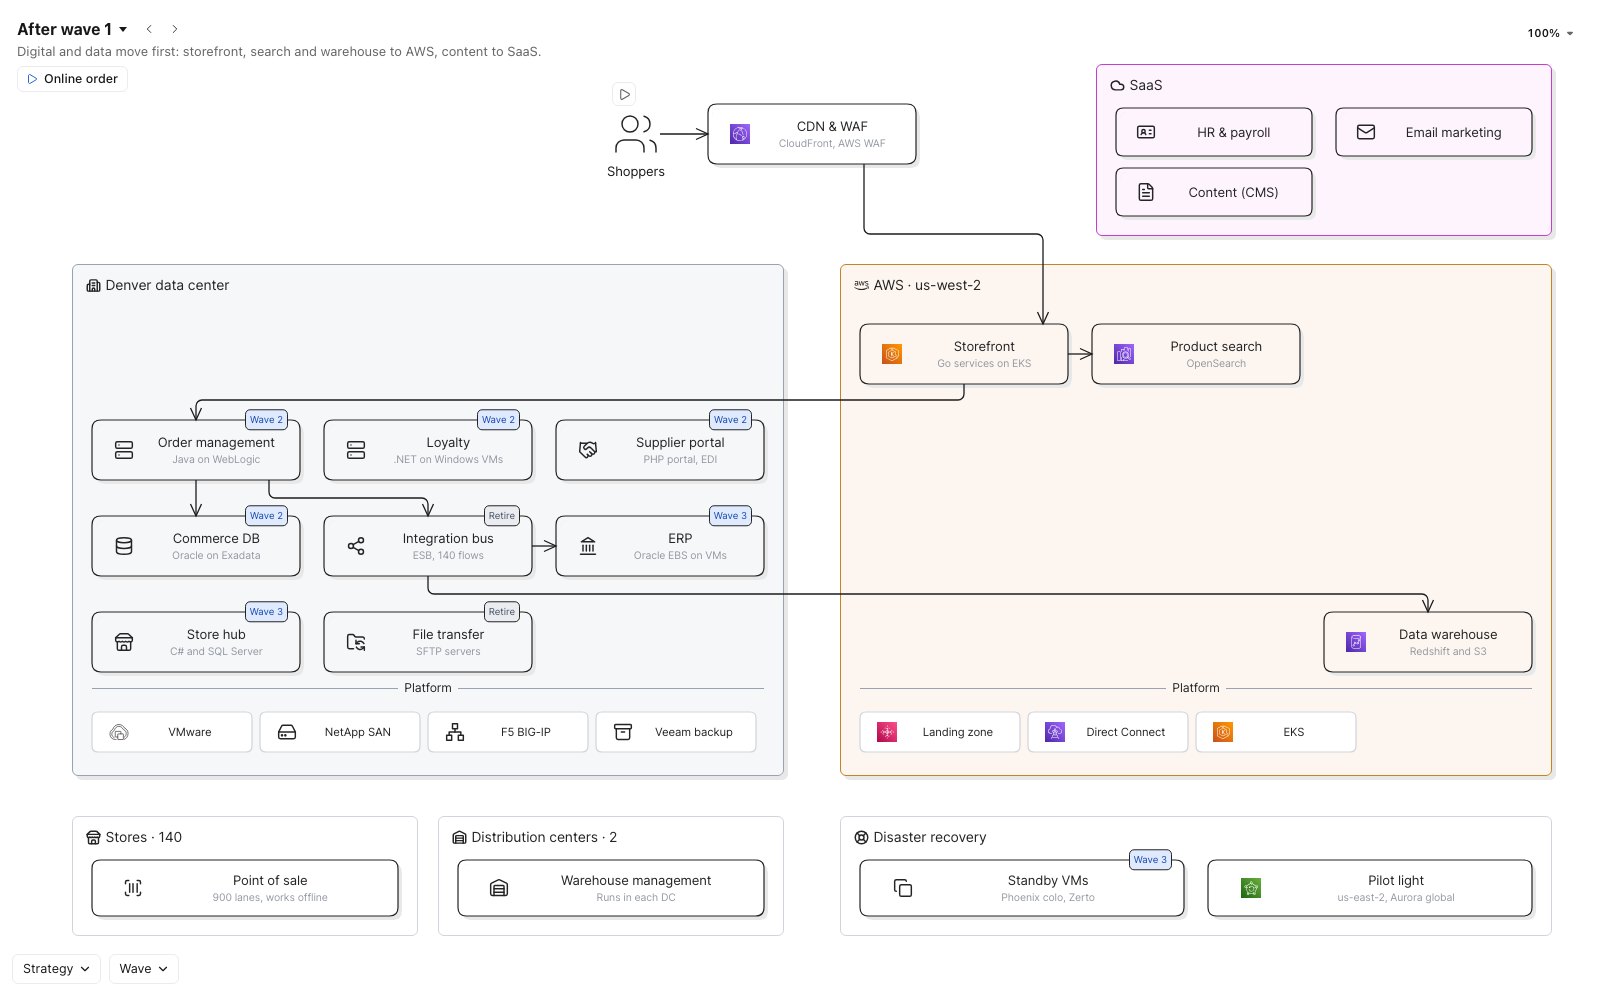This screenshot has height=1000, width=1600.
Task: Go to the next wave view
Action: coord(175,29)
